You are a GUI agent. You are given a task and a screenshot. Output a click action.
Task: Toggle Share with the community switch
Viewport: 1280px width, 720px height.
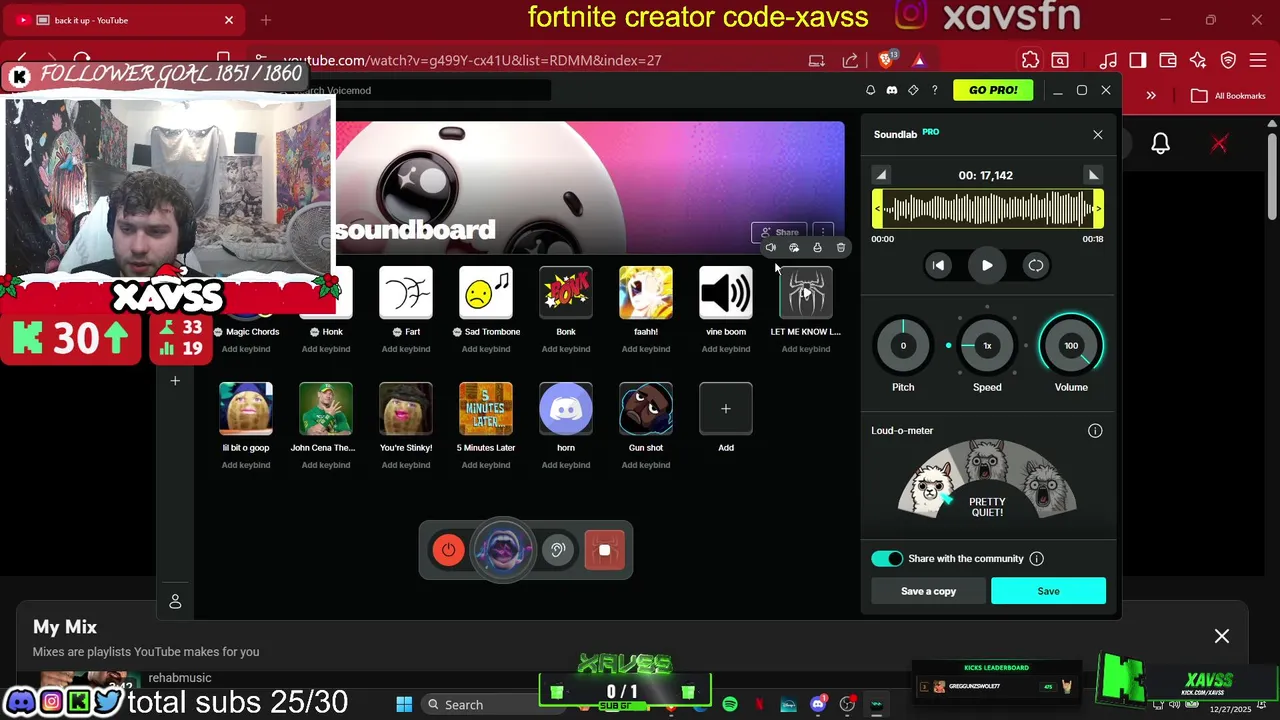pos(887,559)
